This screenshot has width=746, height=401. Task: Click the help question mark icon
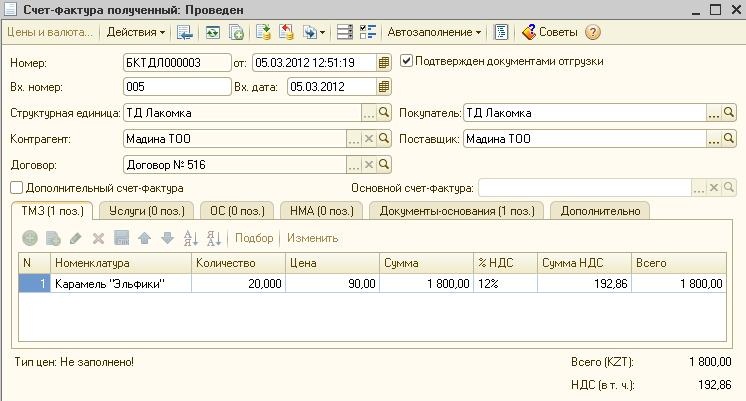592,32
